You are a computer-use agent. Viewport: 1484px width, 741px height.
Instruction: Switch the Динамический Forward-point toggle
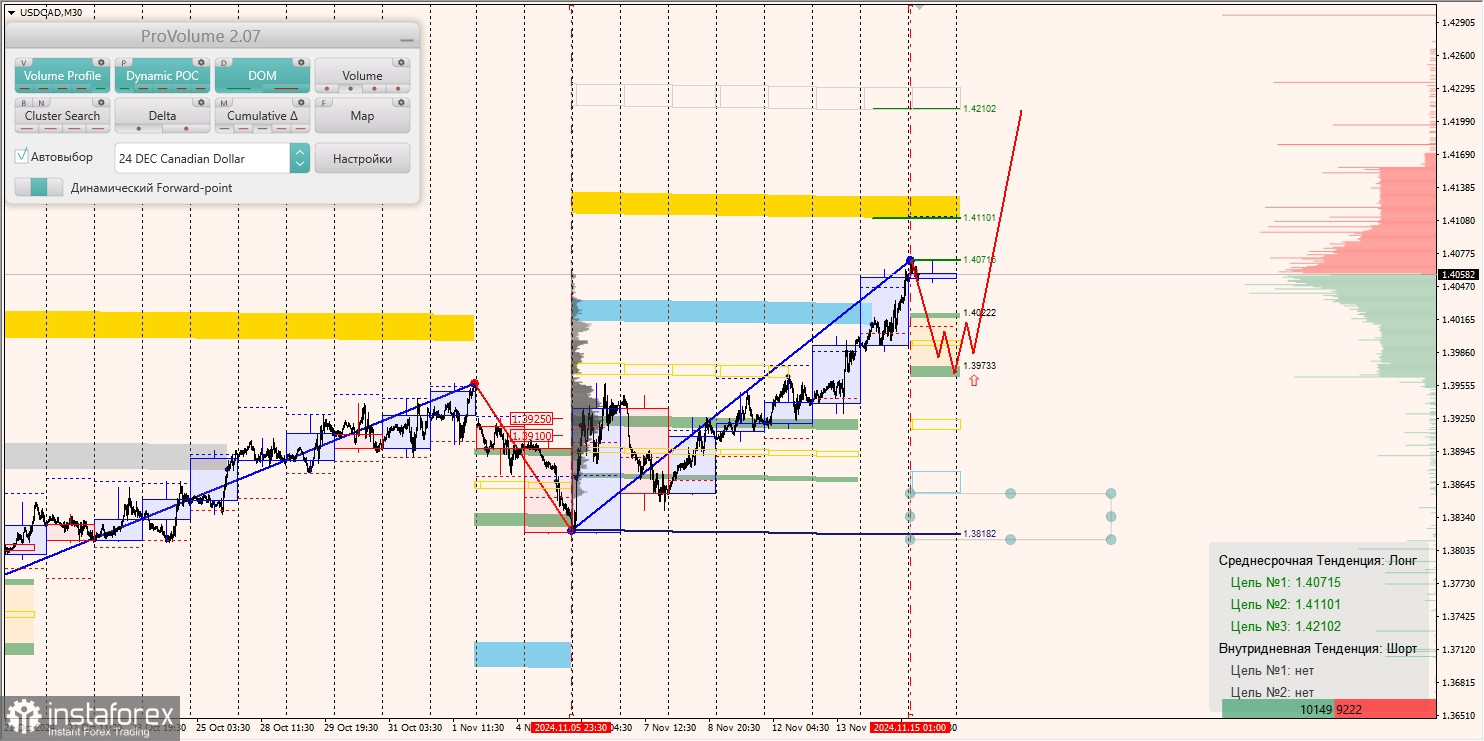point(39,187)
